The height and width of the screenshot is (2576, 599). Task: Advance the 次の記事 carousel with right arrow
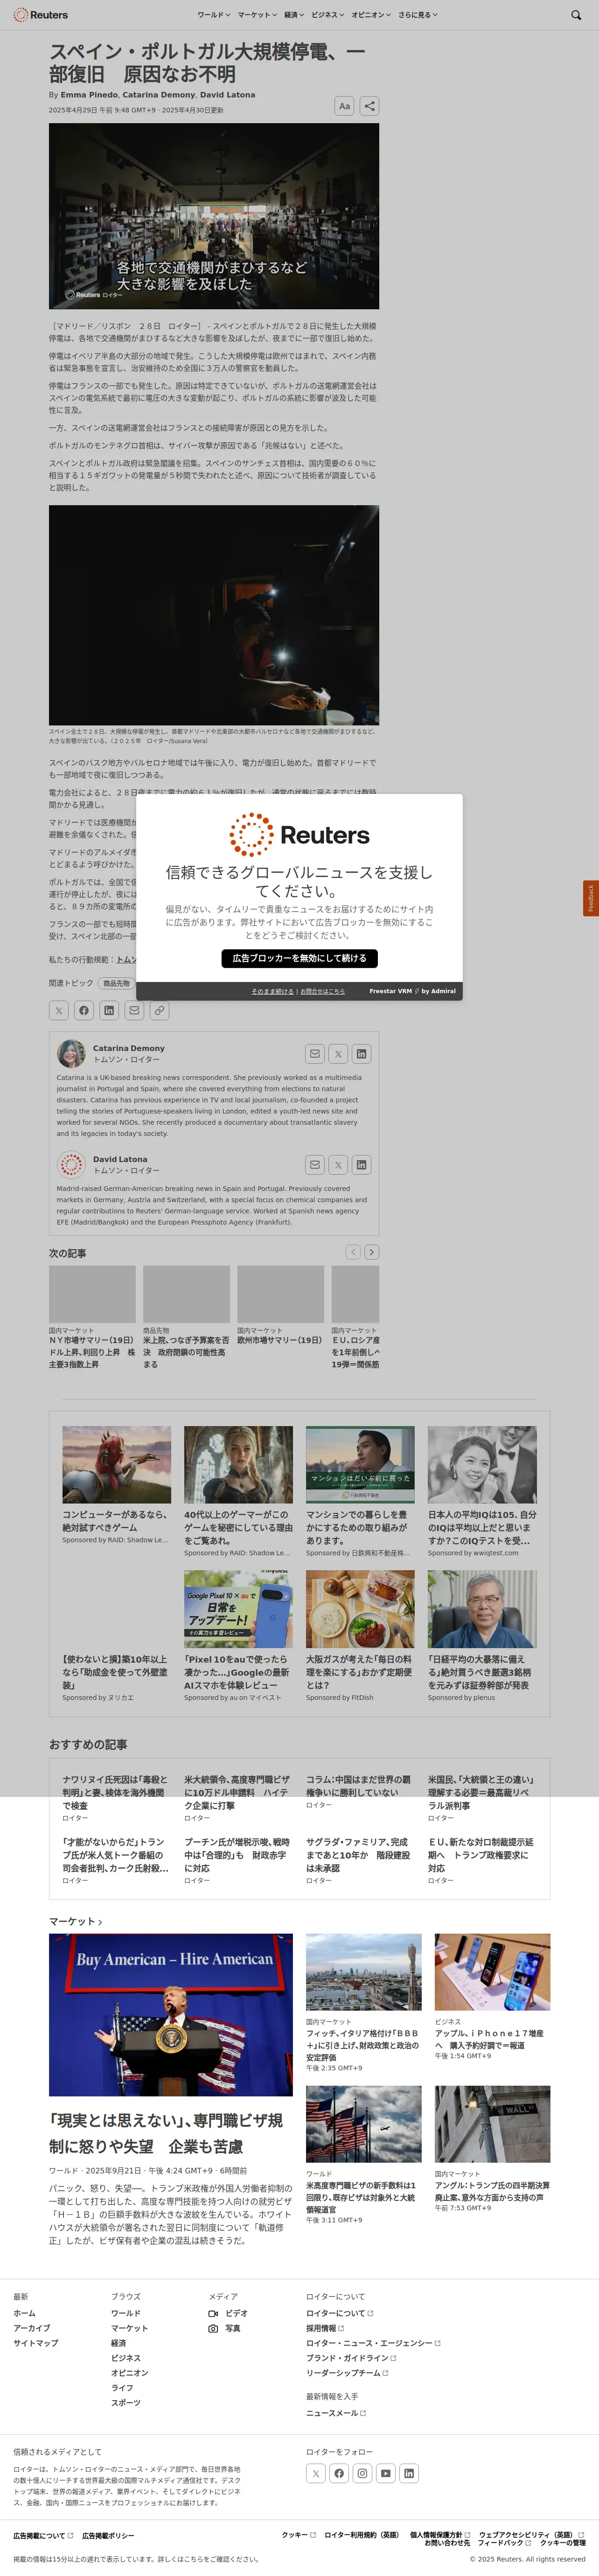(371, 1252)
